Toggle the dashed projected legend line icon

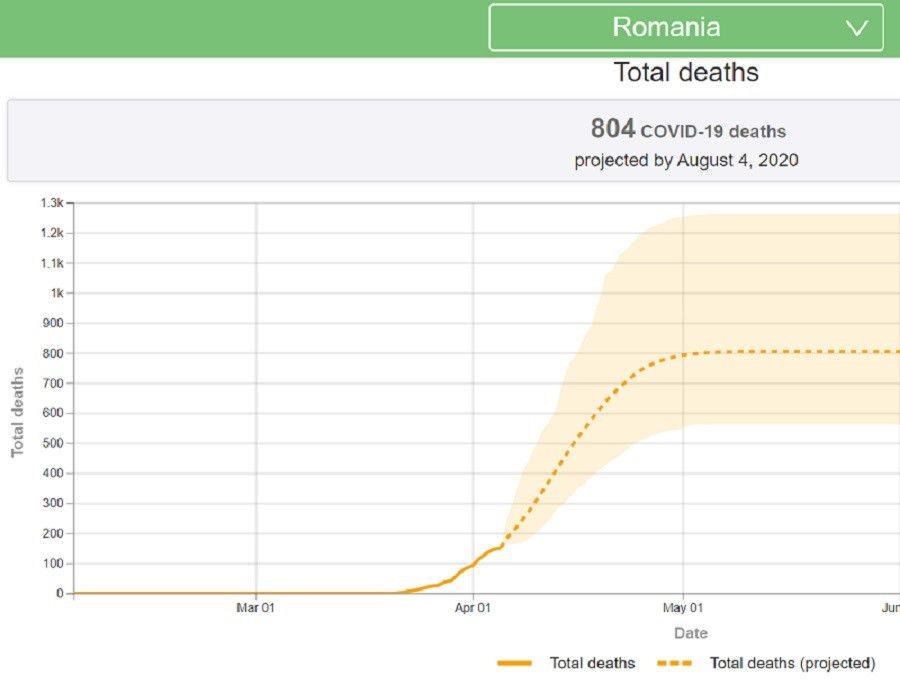[675, 663]
